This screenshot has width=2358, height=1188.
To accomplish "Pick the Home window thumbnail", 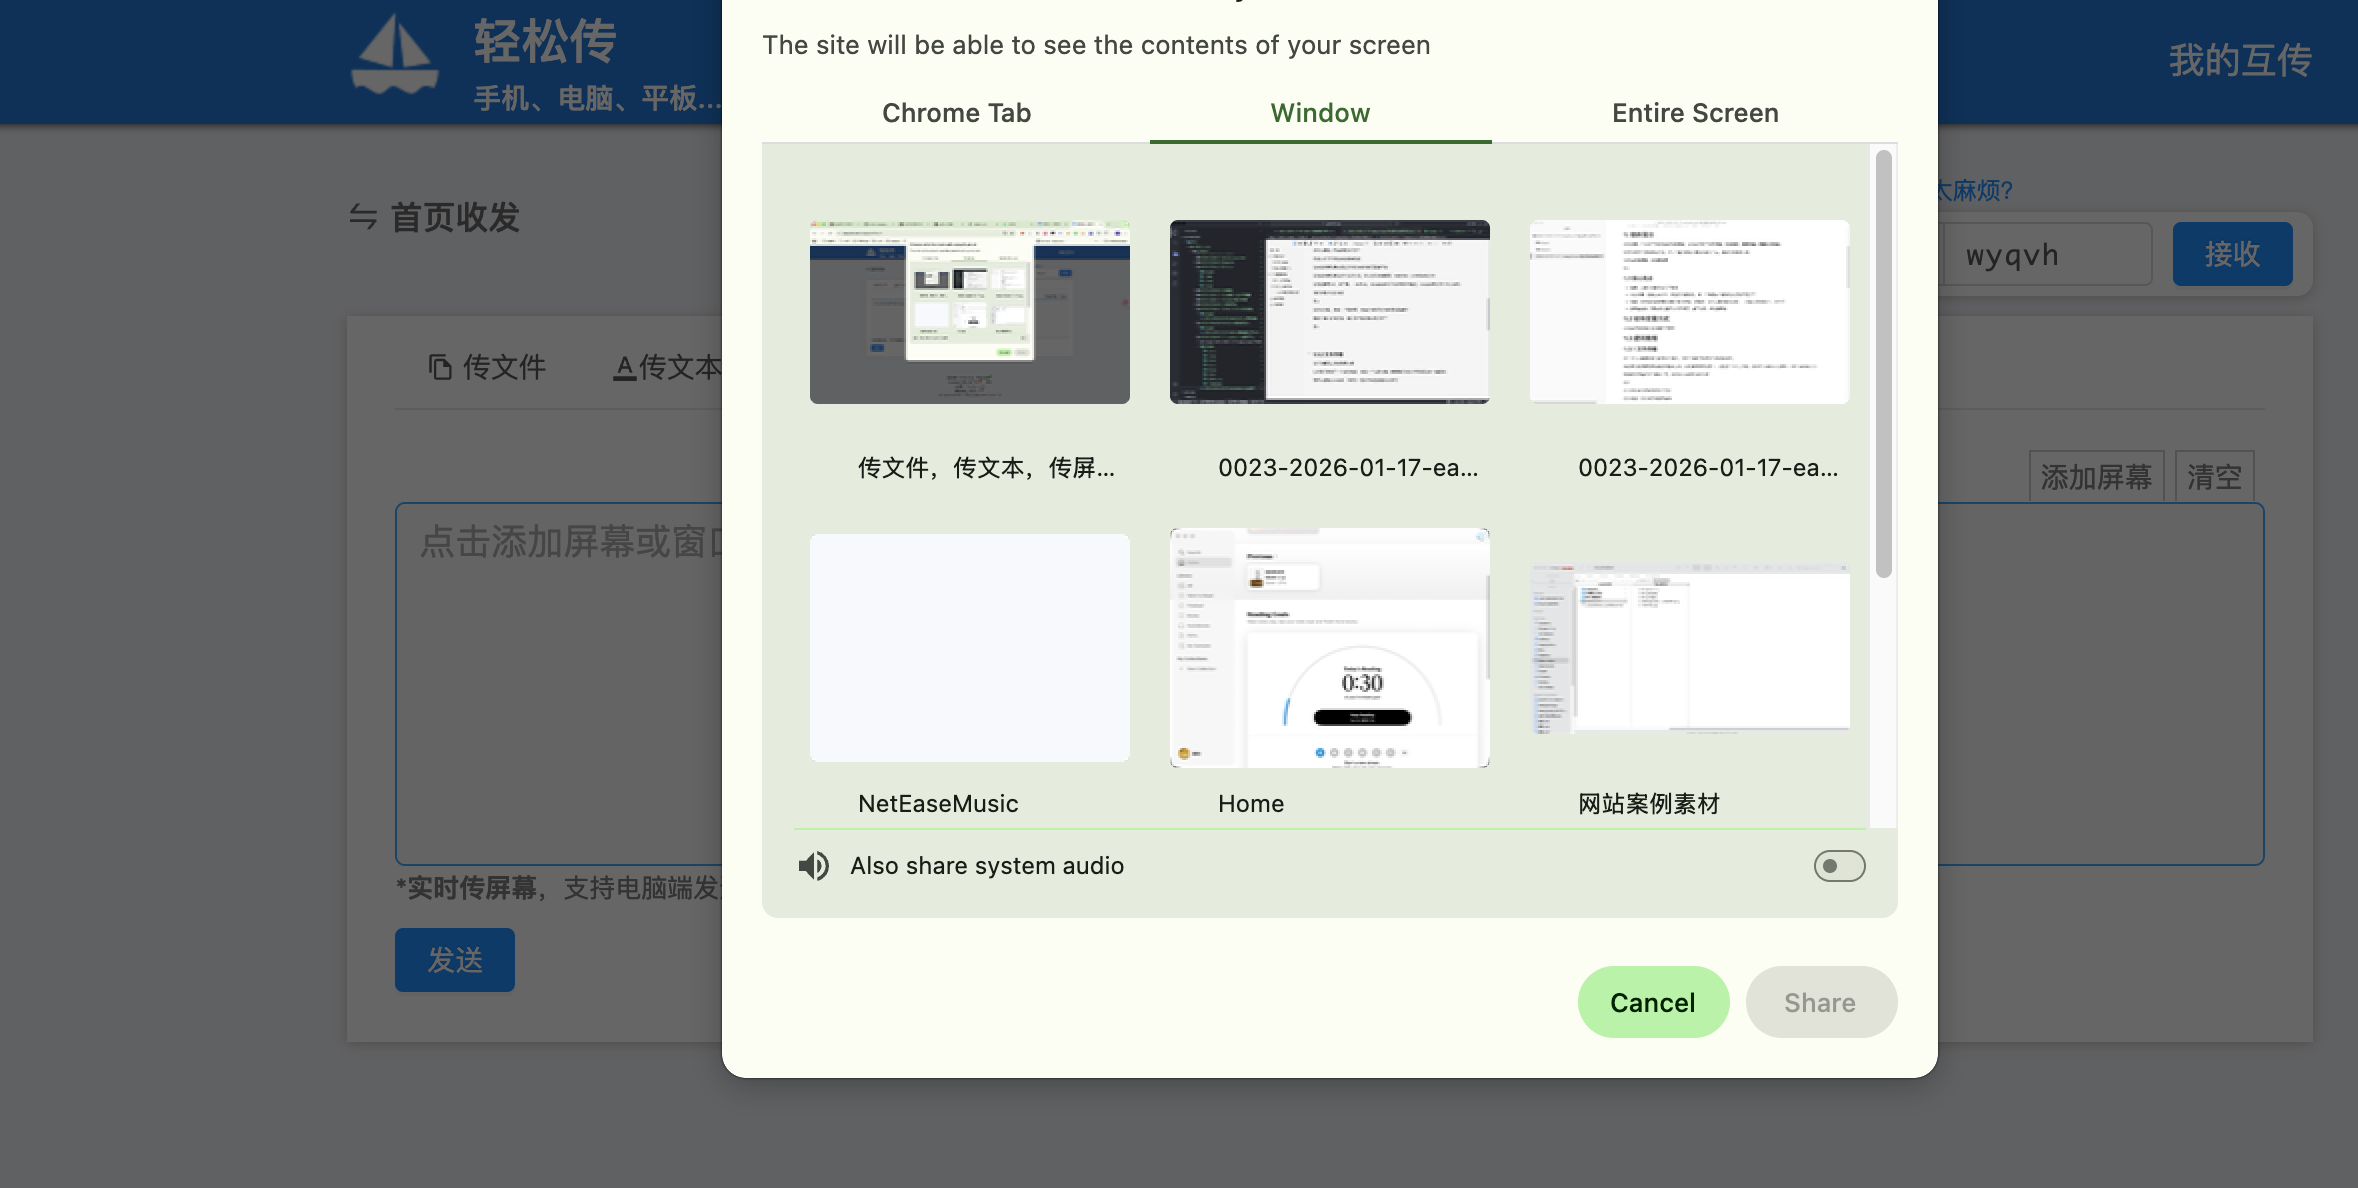I will coord(1329,647).
